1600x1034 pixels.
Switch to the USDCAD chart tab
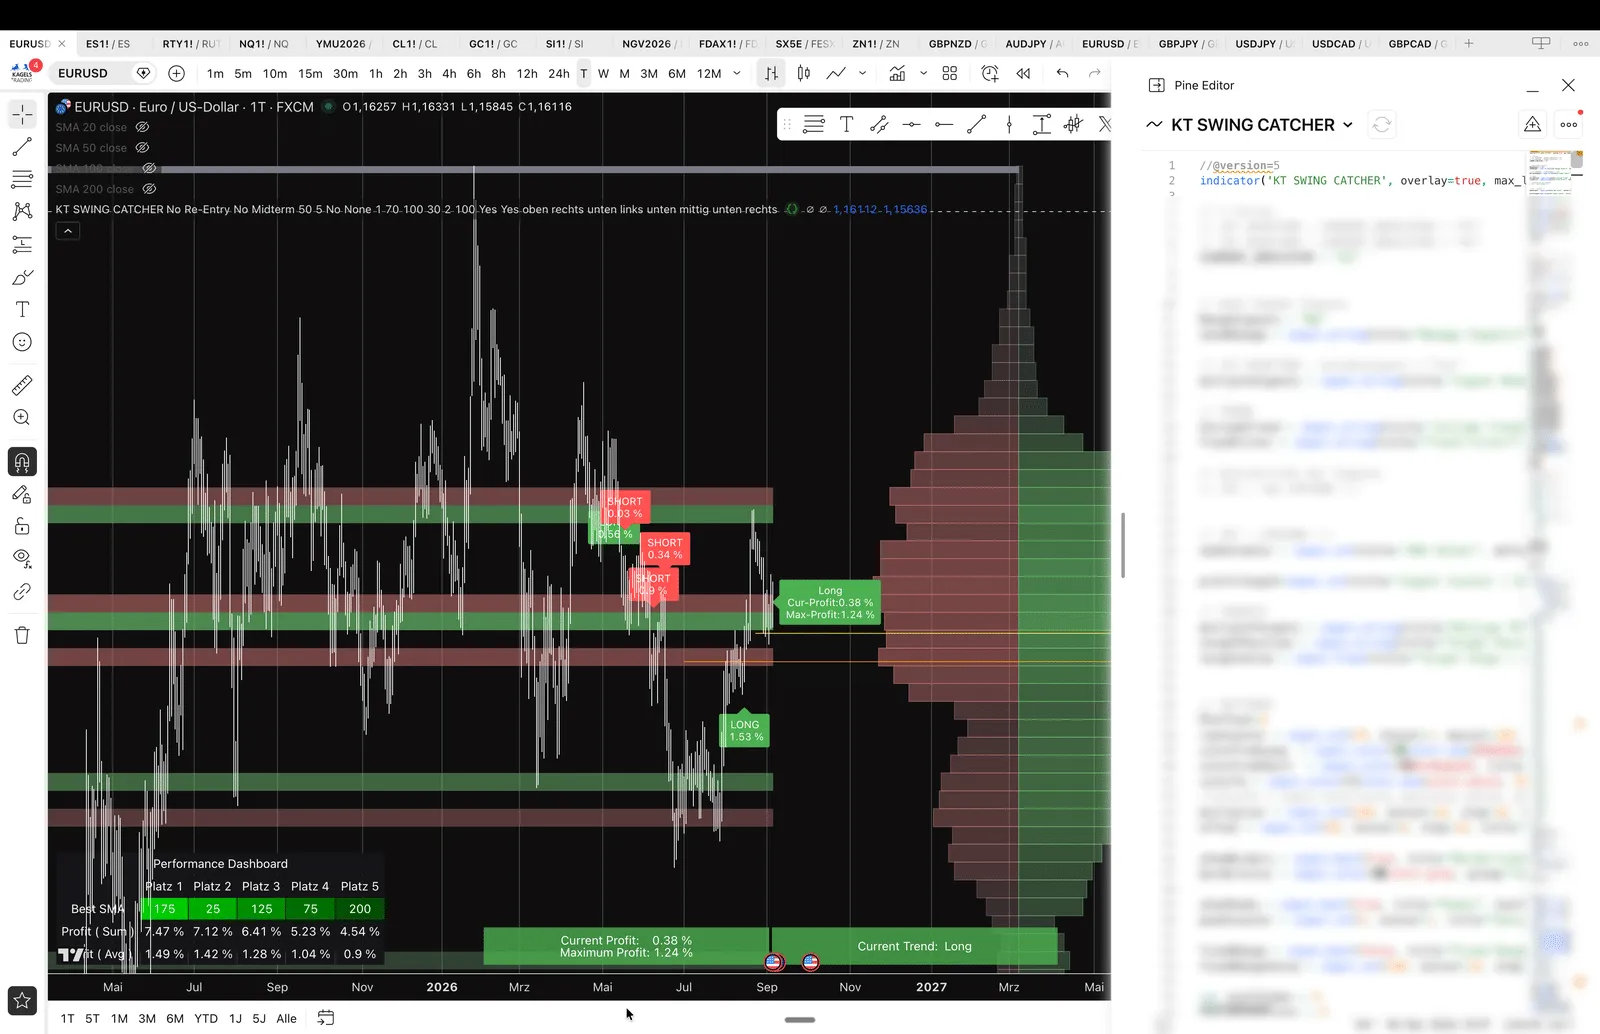[1340, 44]
